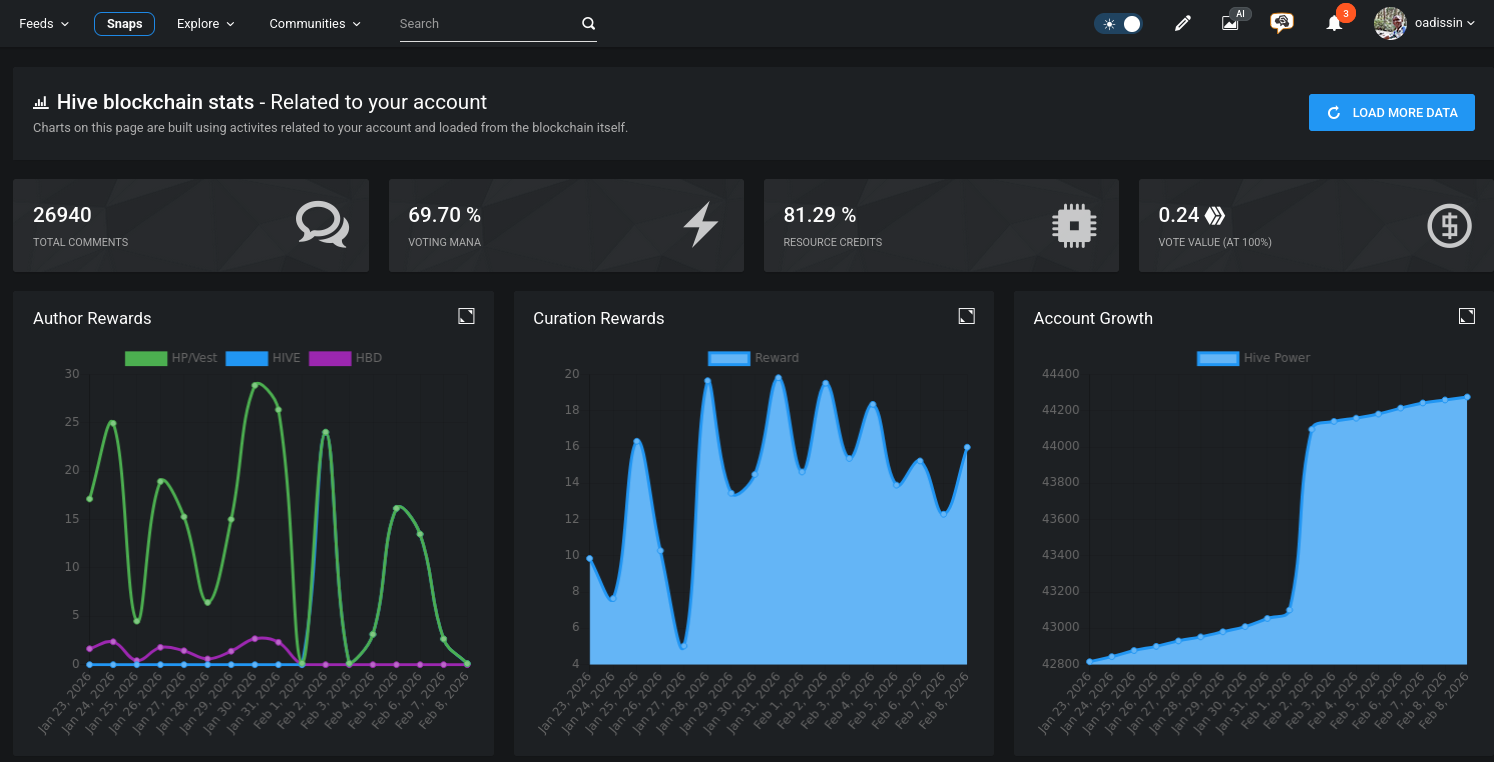Click the bar chart icon beside Hive blockchain stats

41,102
